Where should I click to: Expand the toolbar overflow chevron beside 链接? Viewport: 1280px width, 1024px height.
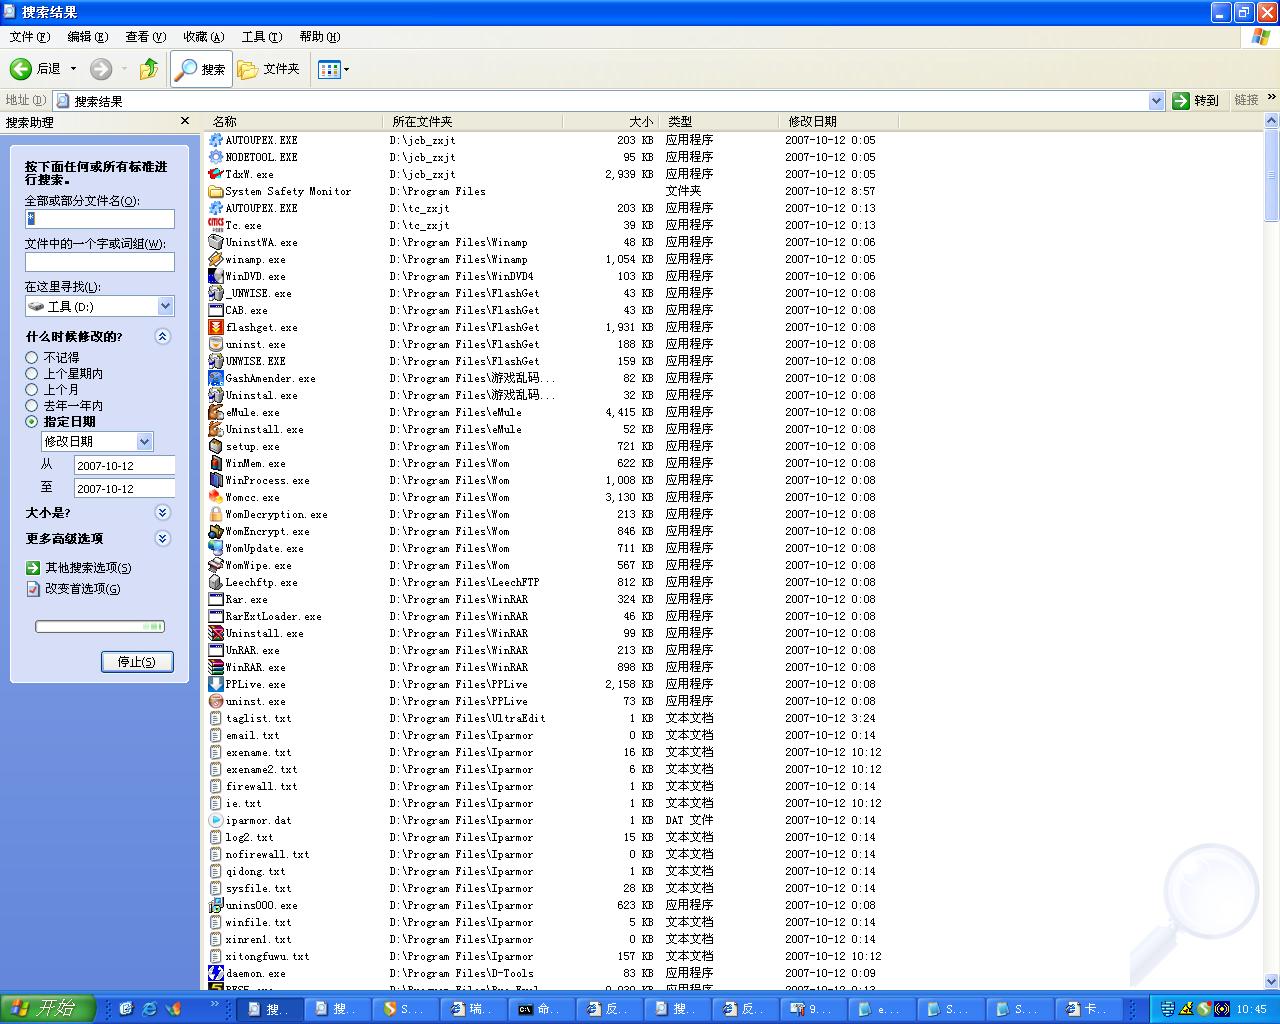point(1272,97)
